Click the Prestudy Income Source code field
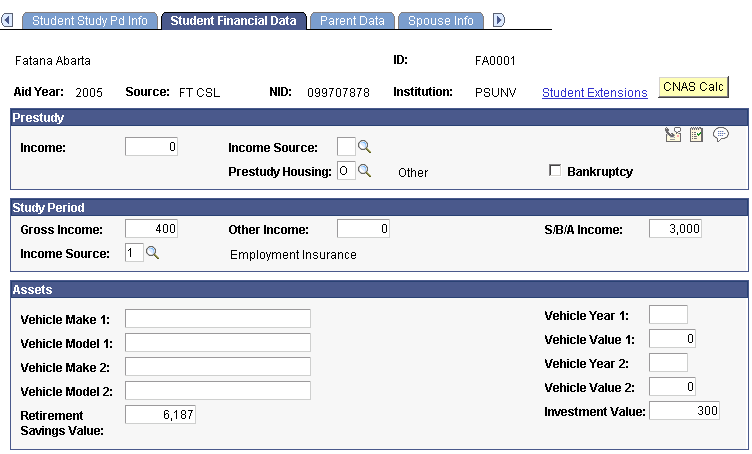Screen dimensions: 752x454 [346, 147]
